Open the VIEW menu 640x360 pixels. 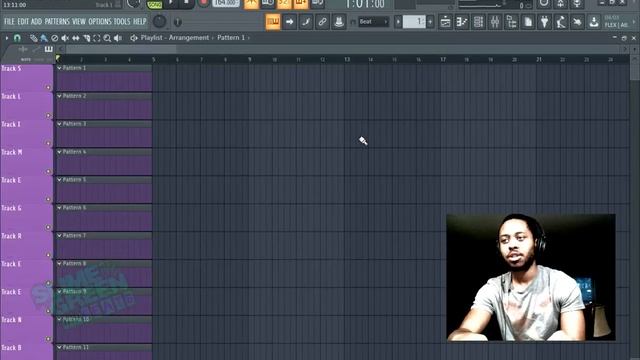click(79, 22)
